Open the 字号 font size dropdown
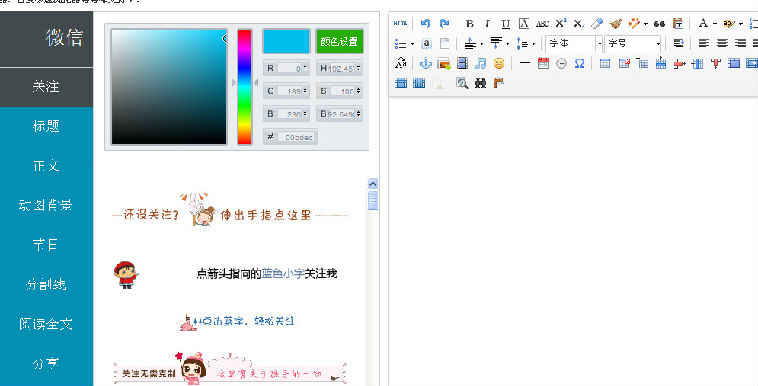The height and width of the screenshot is (386, 758). [x=633, y=44]
